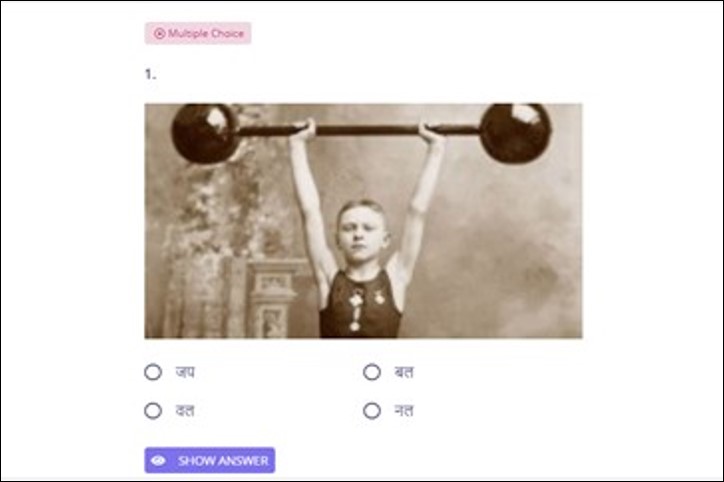Click the barbell bar between the hands

[368, 130]
